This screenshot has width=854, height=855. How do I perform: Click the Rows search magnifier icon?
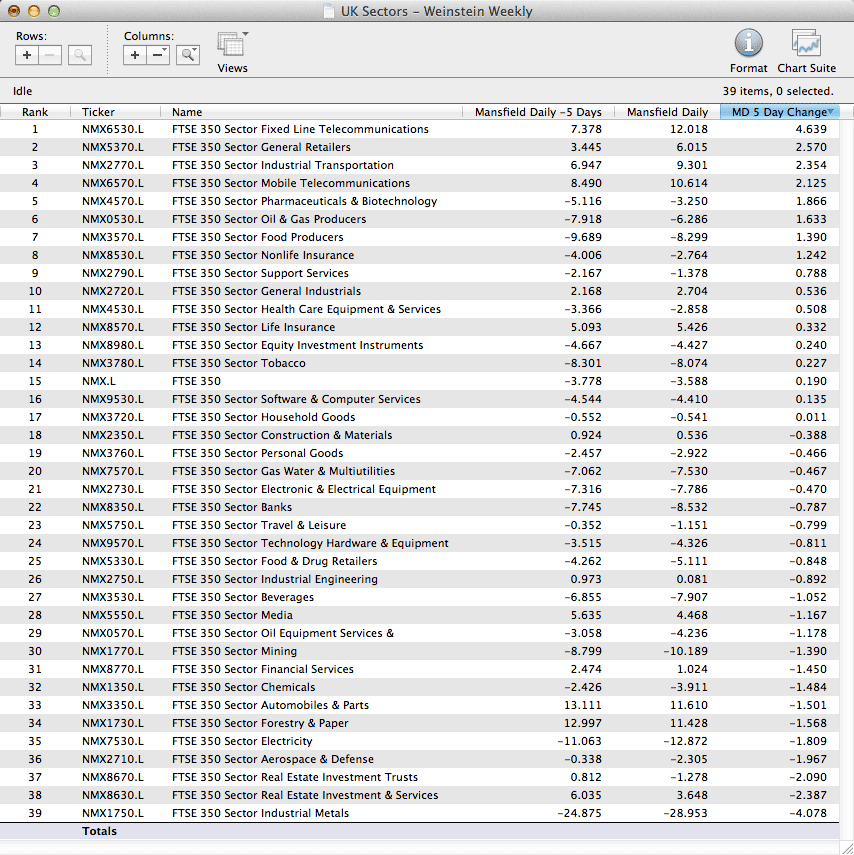pyautogui.click(x=80, y=56)
